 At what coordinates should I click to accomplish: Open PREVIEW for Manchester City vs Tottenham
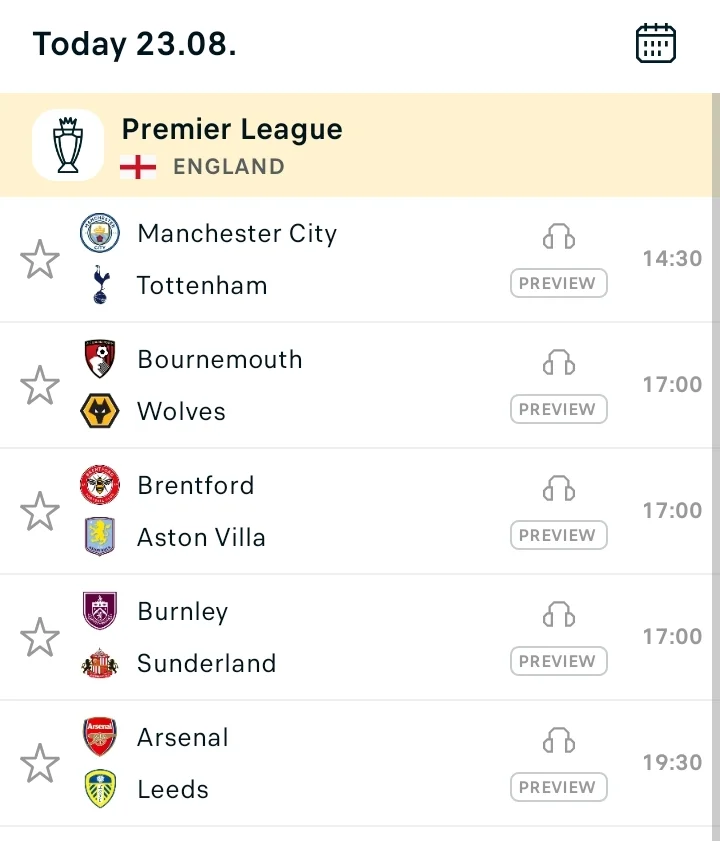(559, 283)
